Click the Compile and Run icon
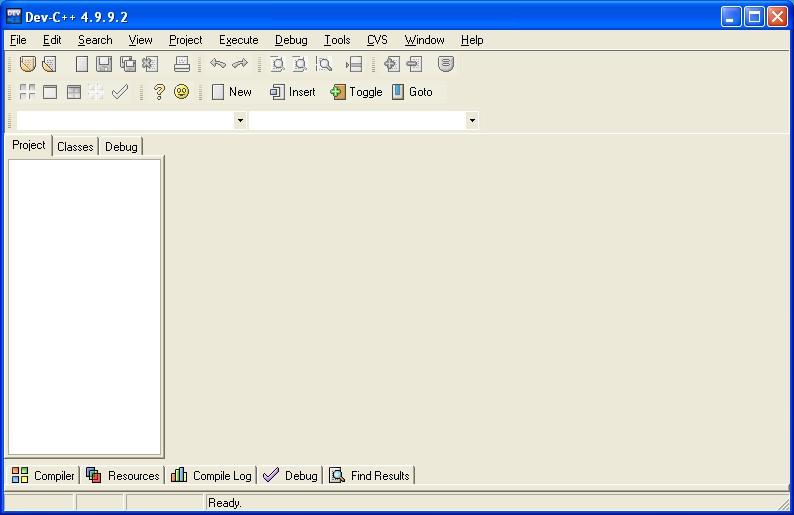Image resolution: width=794 pixels, height=515 pixels. 74,92
